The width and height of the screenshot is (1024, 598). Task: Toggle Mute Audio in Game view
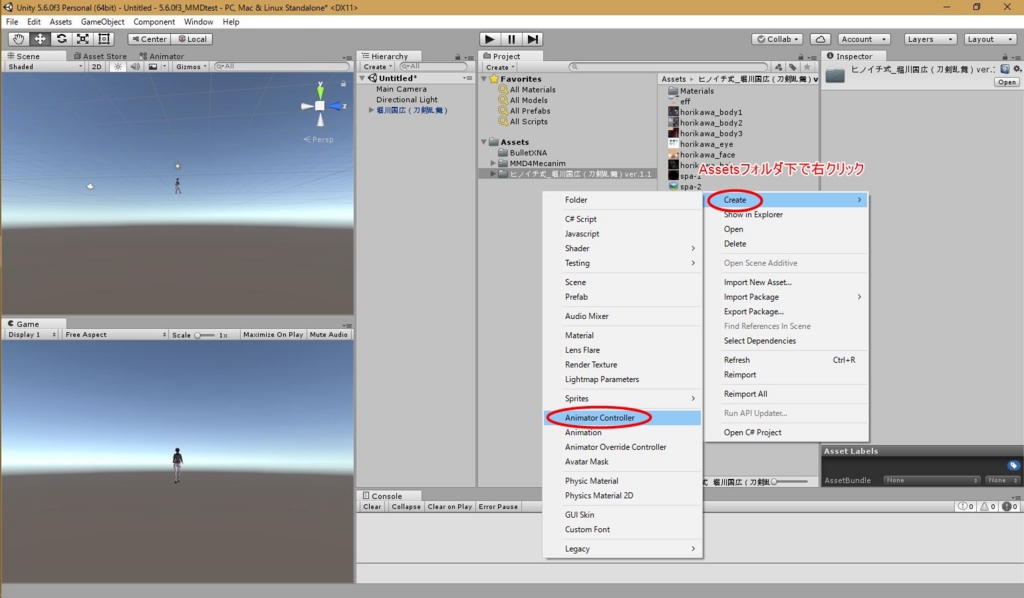pos(328,334)
